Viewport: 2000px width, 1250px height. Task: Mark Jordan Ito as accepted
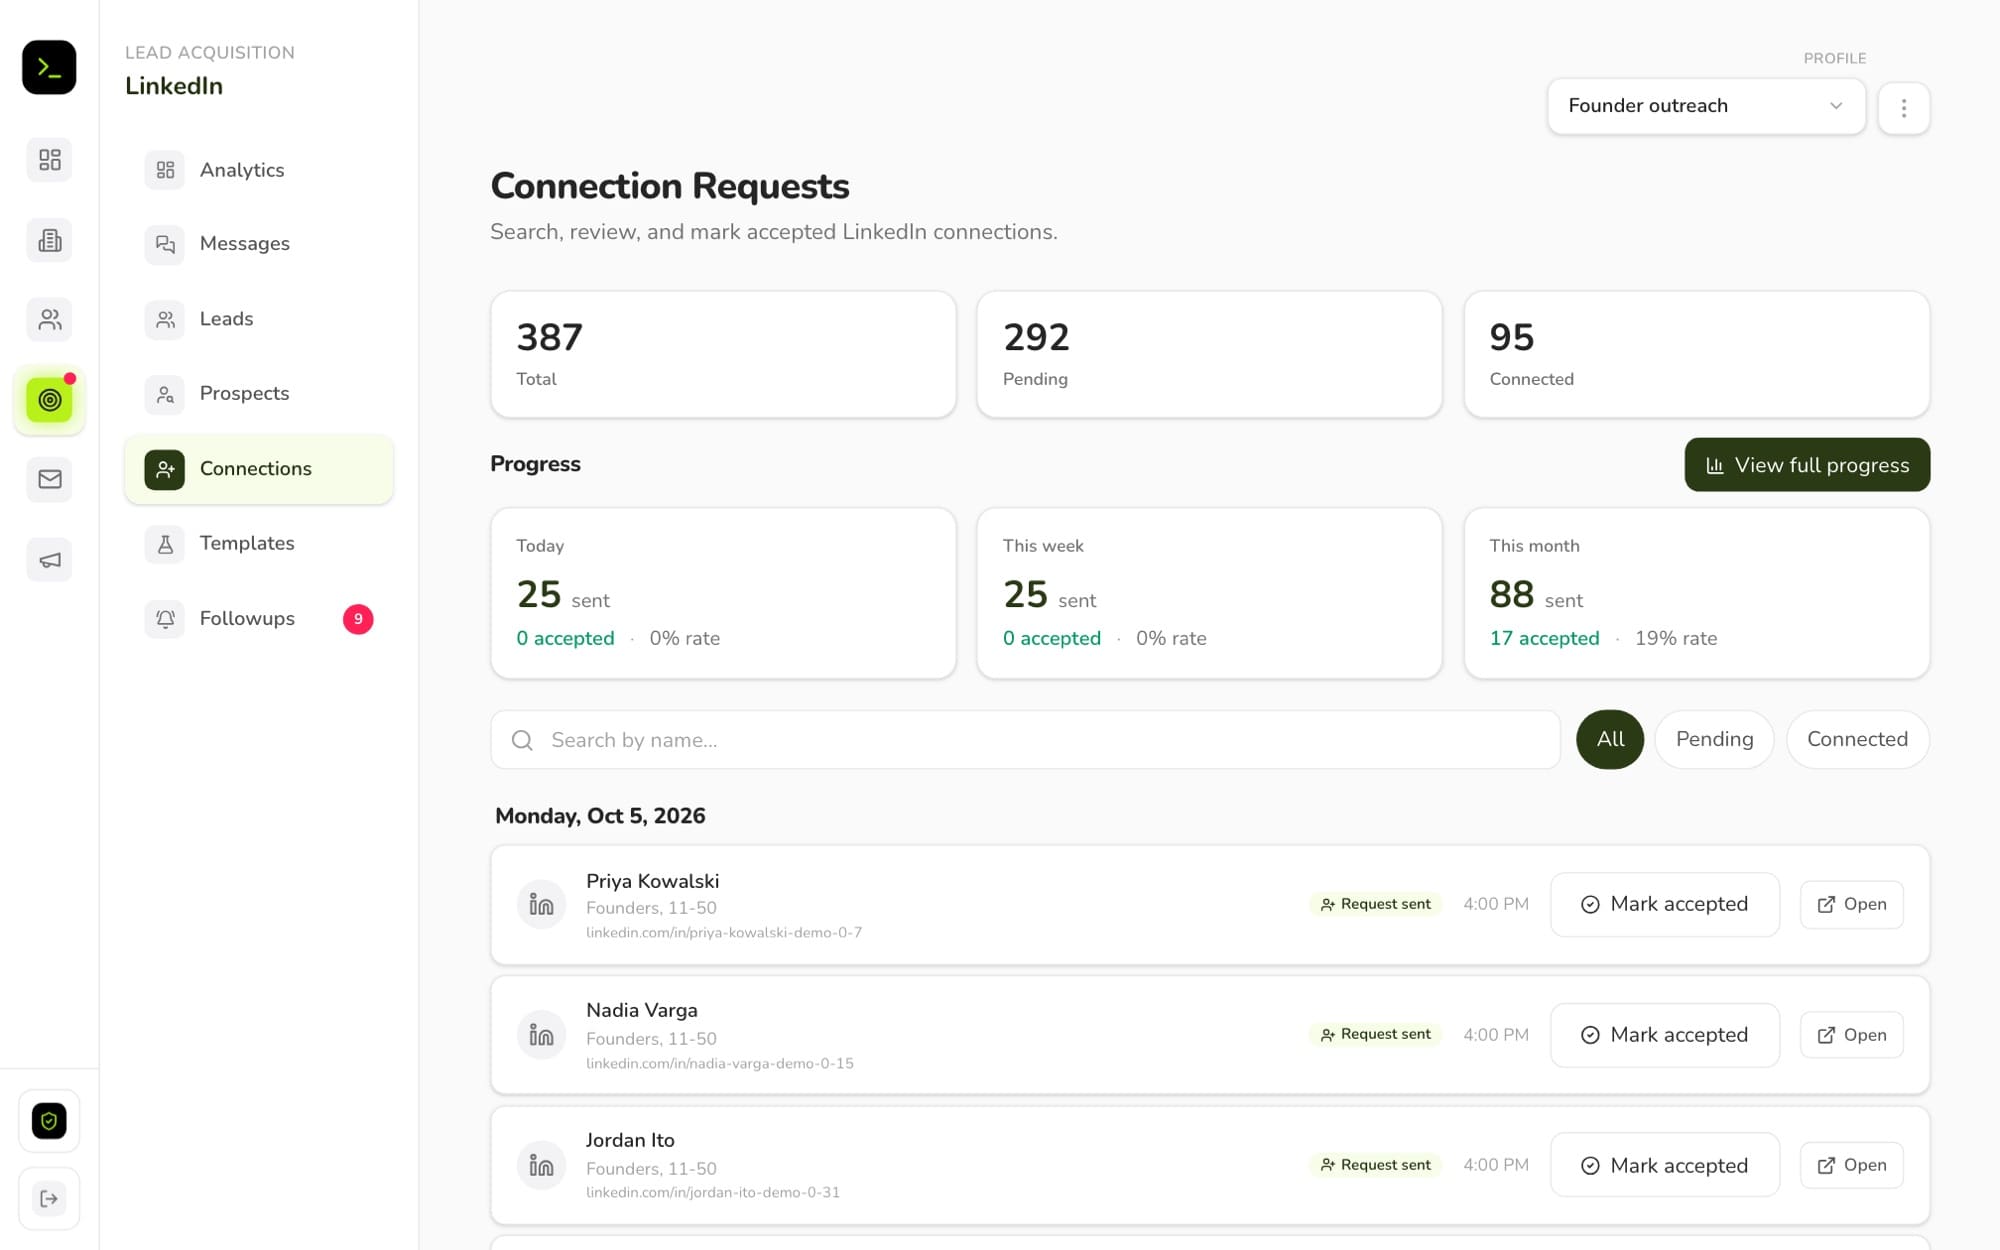tap(1665, 1165)
